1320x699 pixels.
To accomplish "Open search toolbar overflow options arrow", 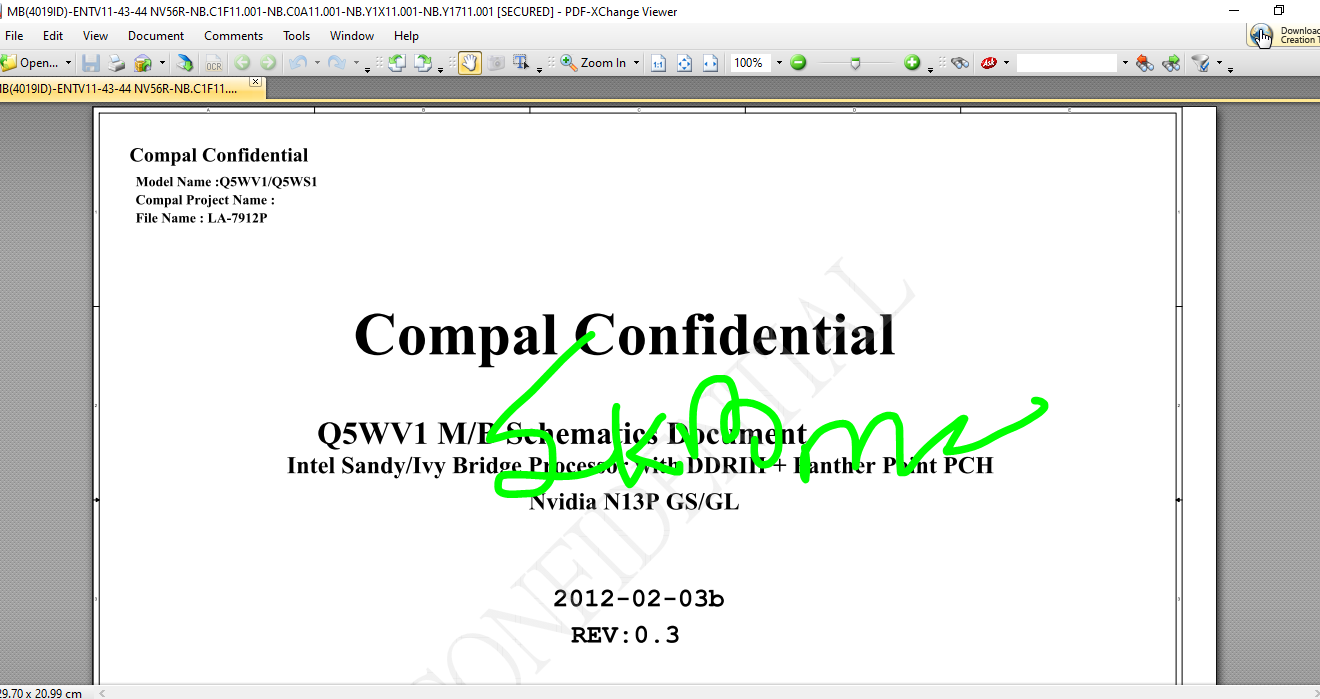I will [x=1231, y=70].
